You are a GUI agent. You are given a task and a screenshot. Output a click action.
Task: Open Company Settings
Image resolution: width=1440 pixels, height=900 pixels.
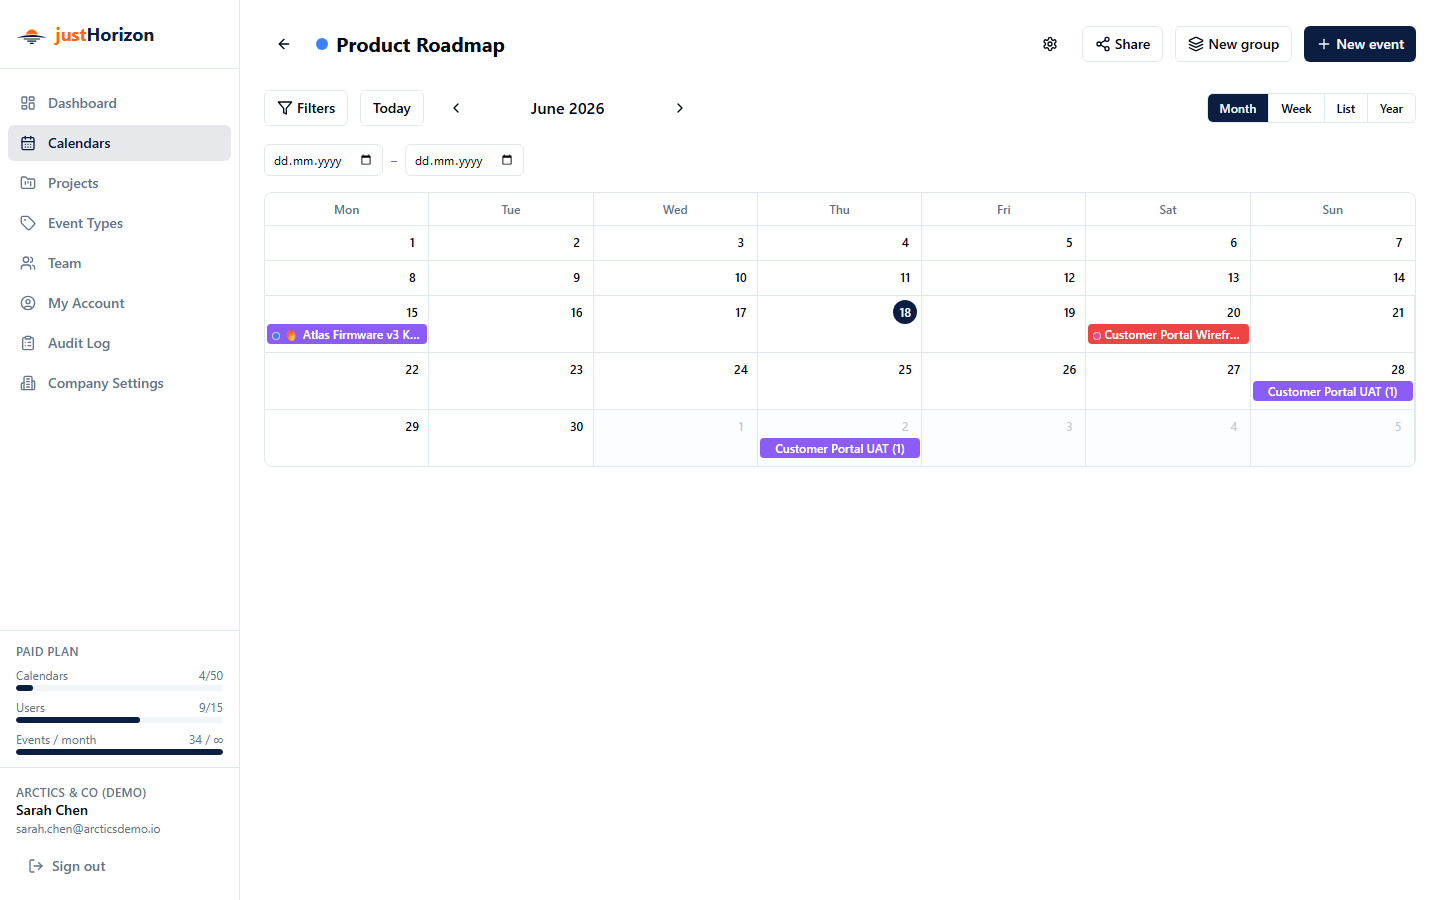coord(119,383)
